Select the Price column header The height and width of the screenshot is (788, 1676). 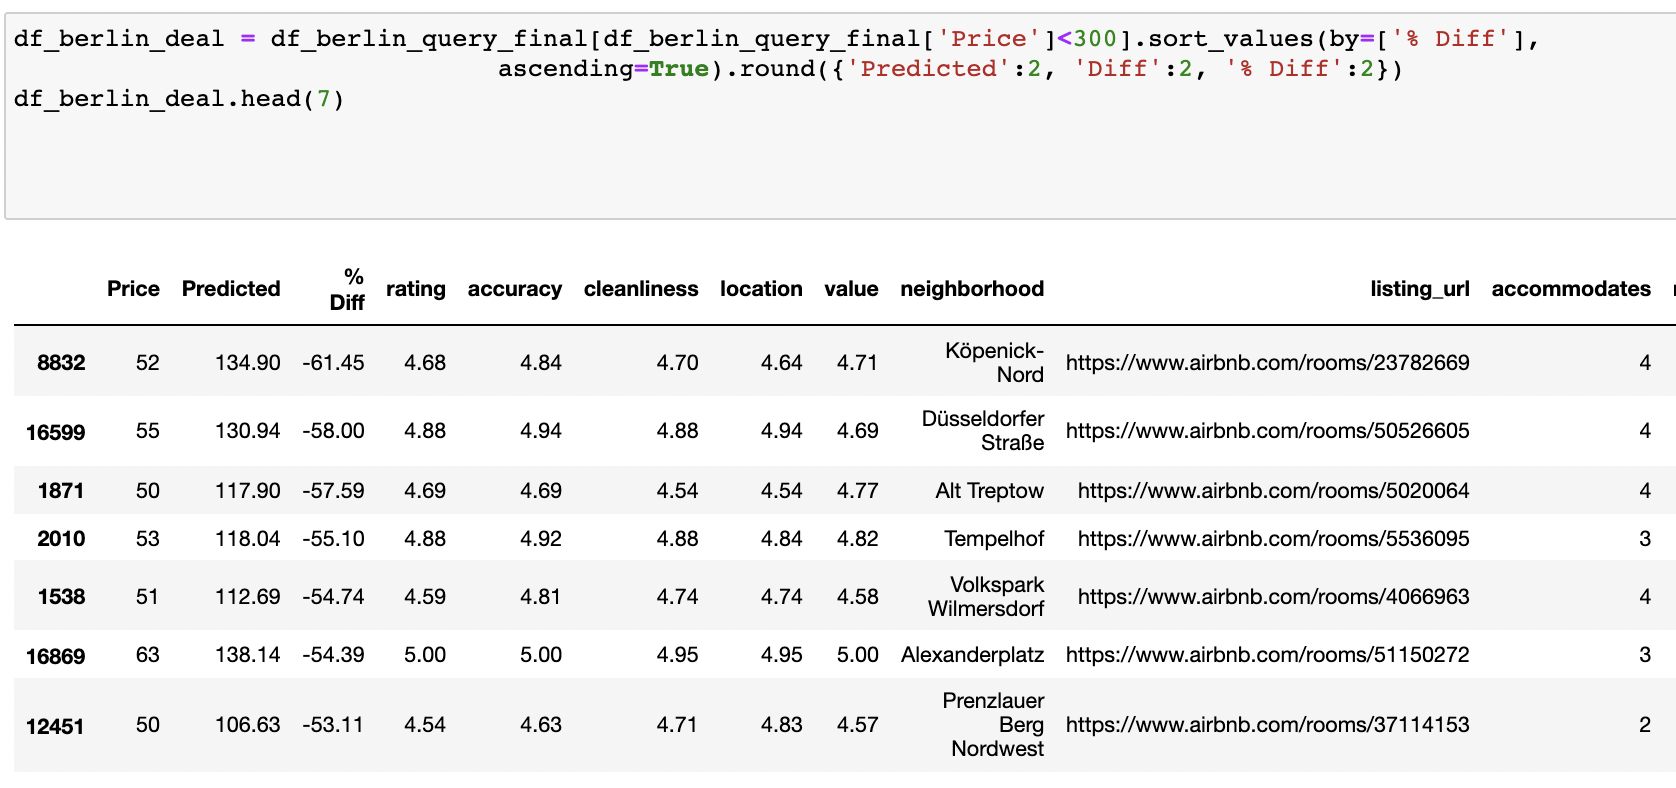(133, 289)
